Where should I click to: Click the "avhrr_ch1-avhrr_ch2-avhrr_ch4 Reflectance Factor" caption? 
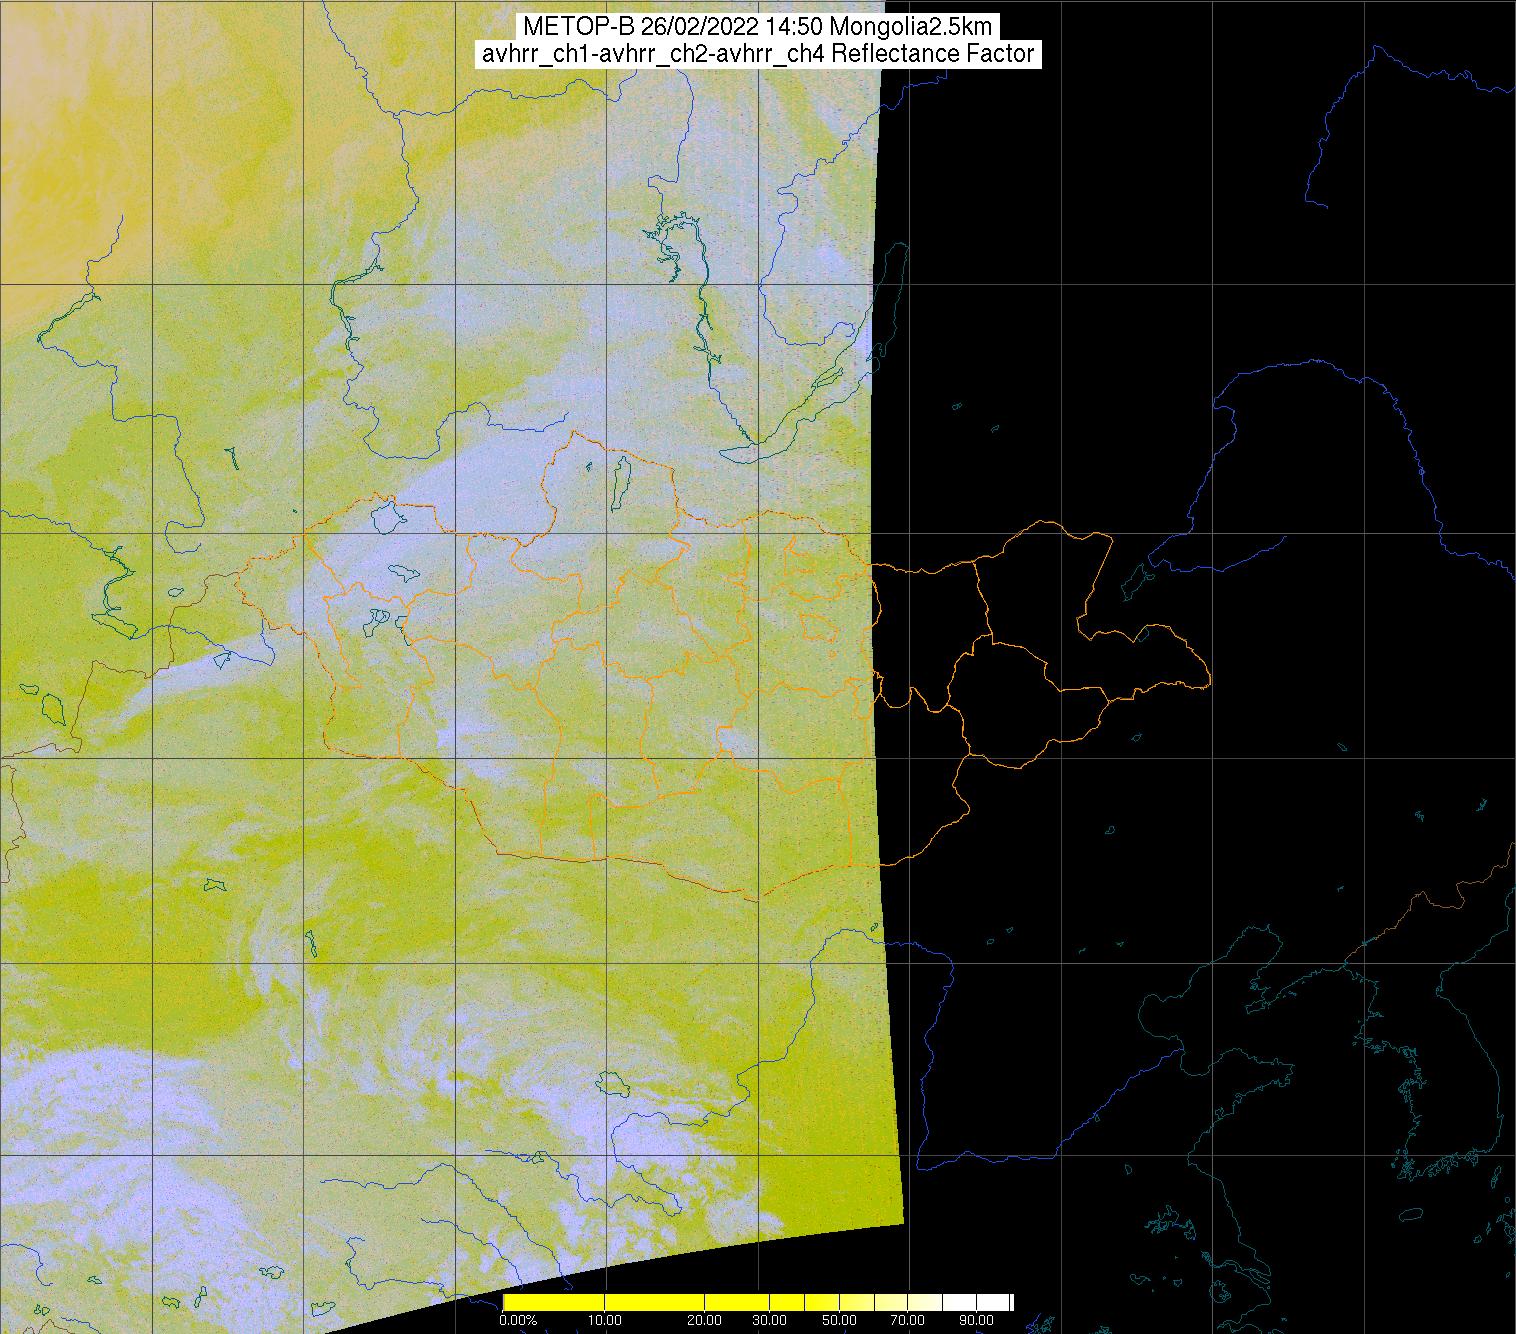pyautogui.click(x=757, y=54)
